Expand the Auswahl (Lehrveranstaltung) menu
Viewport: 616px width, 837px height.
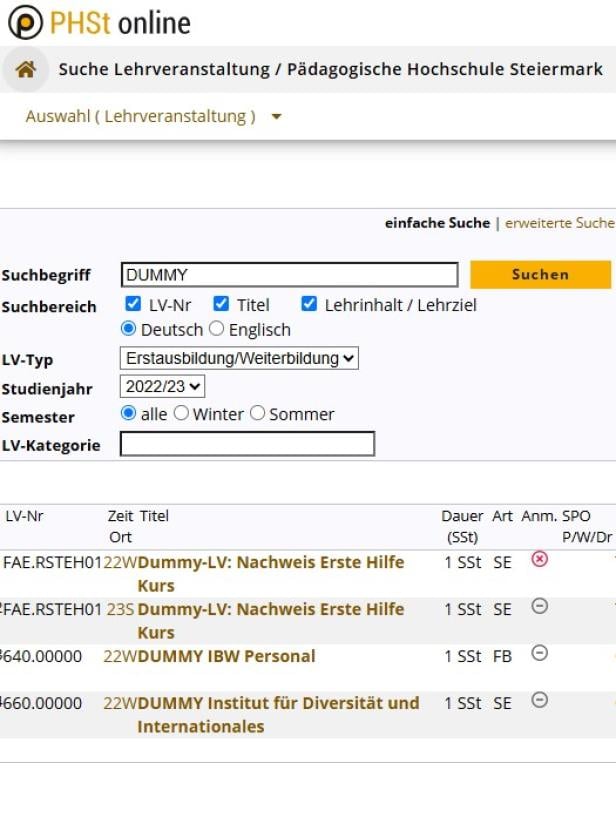pos(153,117)
